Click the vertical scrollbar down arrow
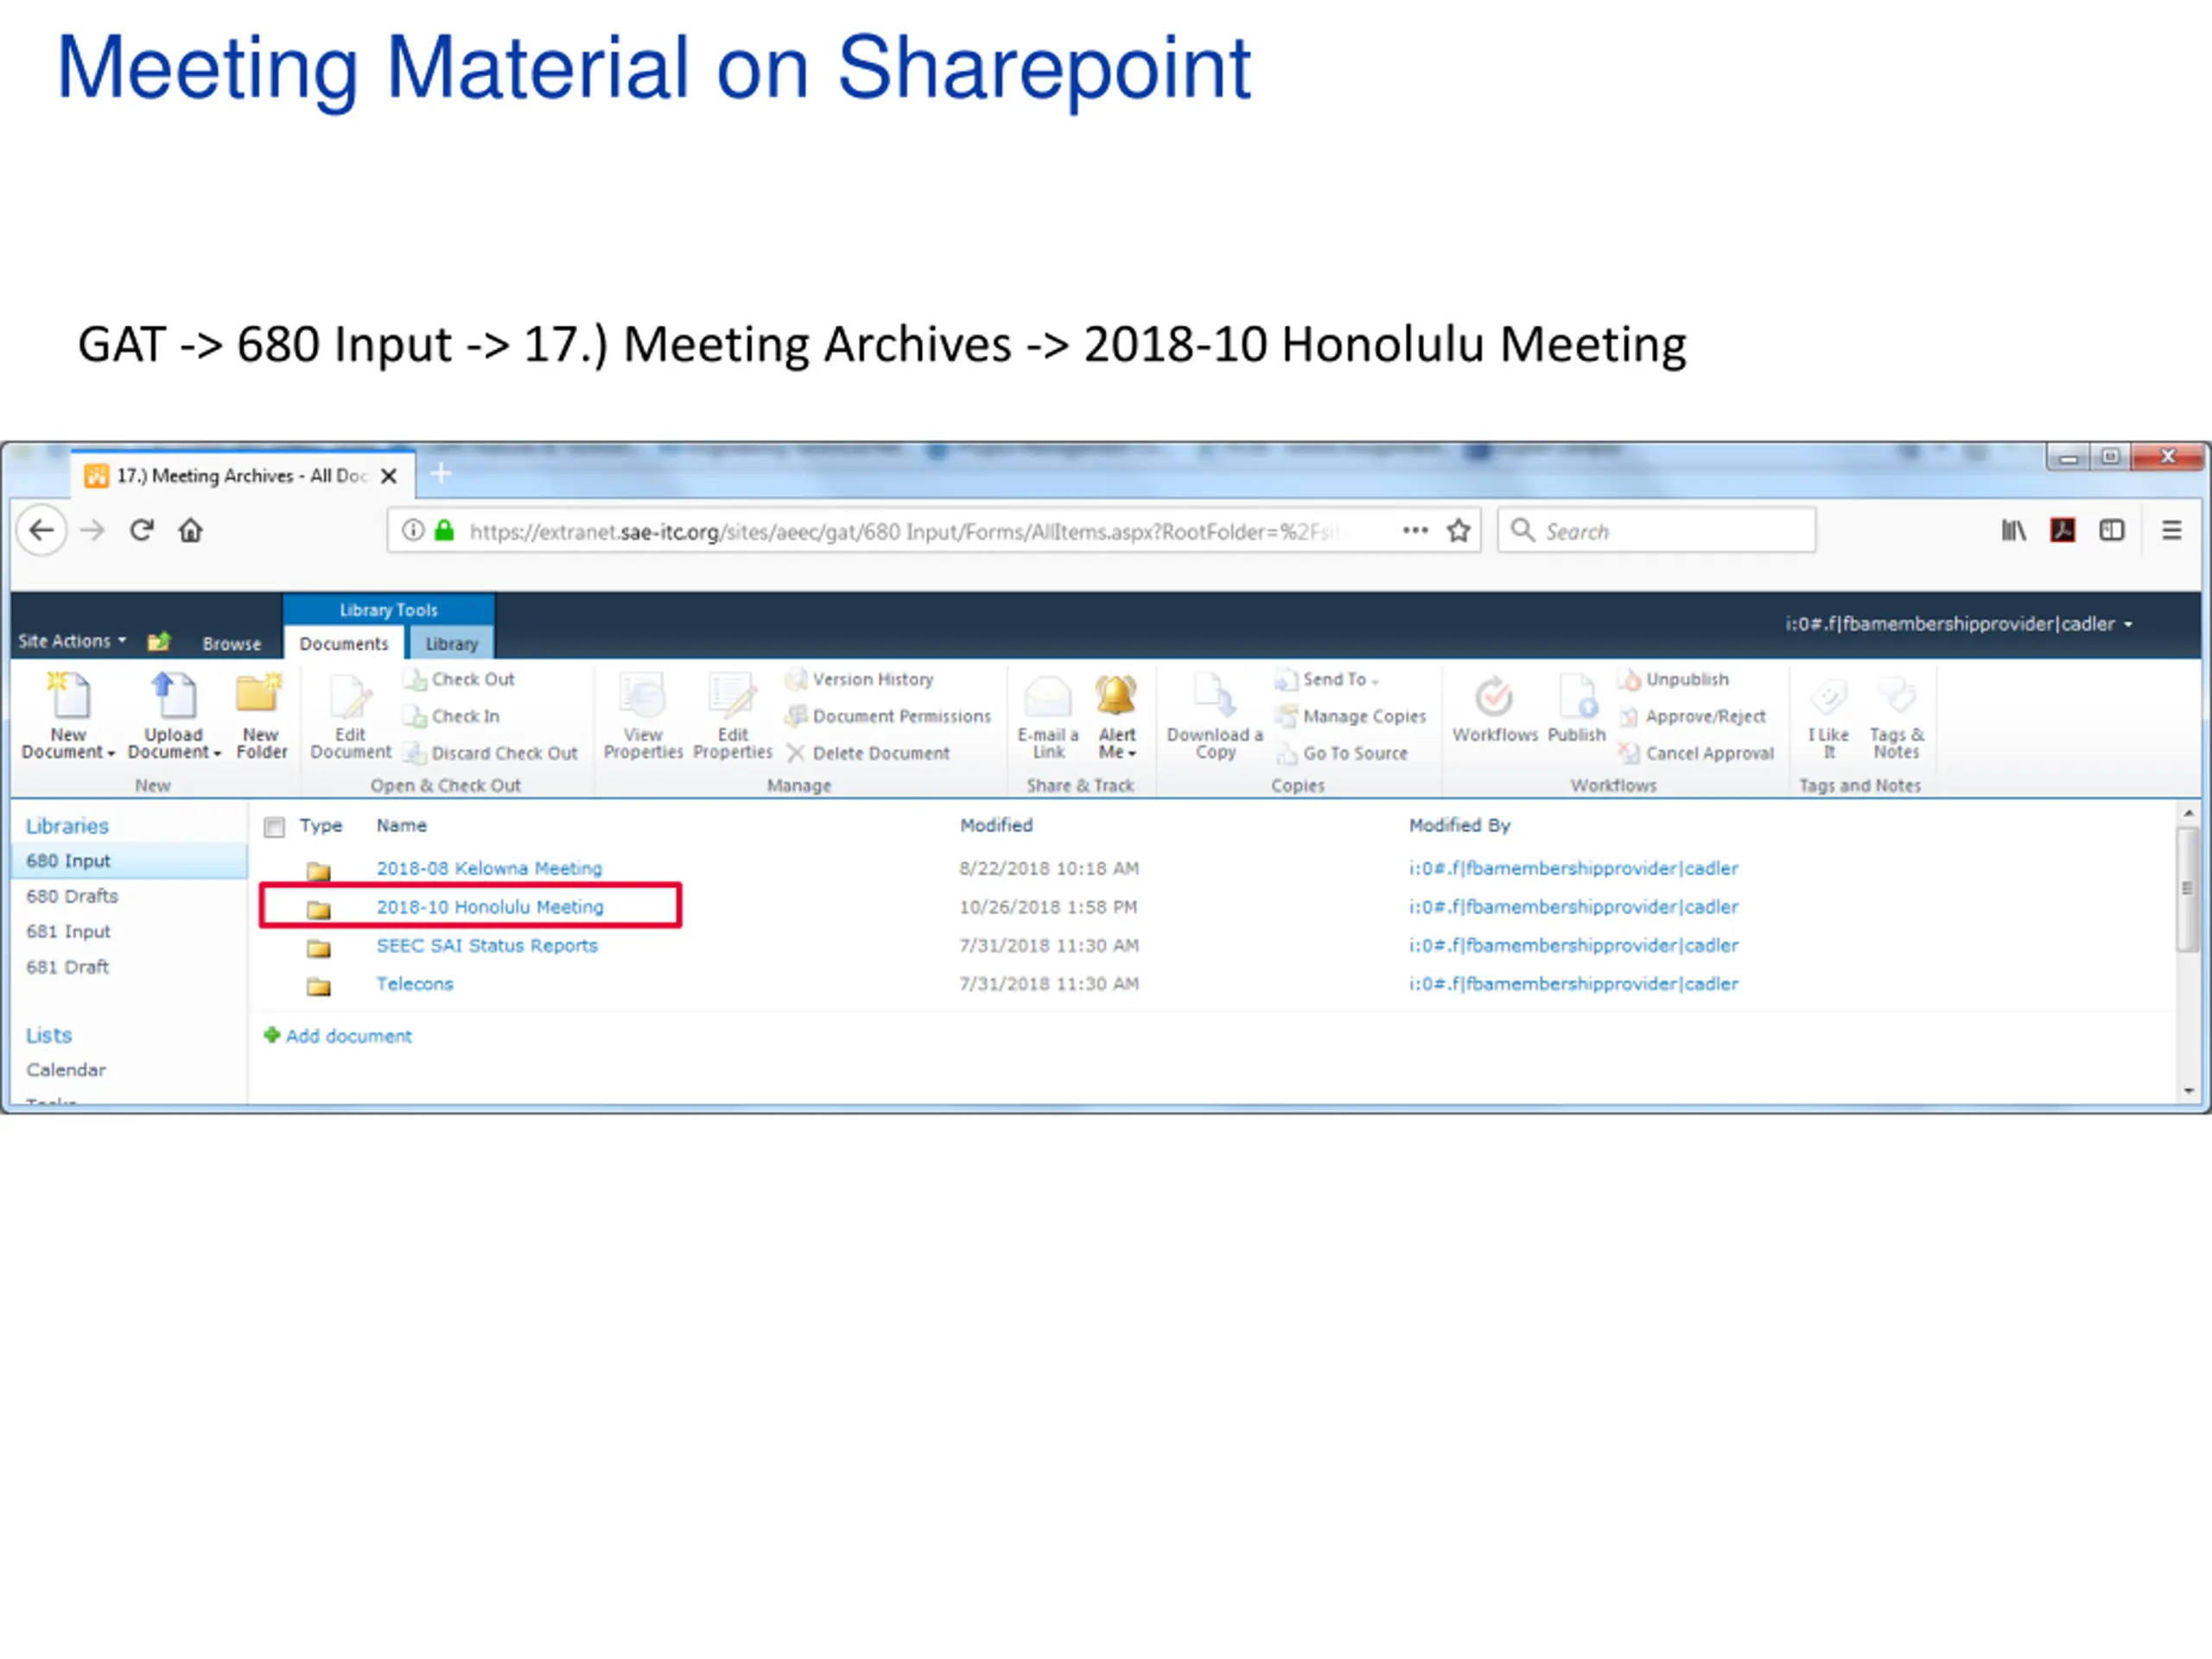Viewport: 2212px width, 1659px height. click(x=2188, y=1091)
